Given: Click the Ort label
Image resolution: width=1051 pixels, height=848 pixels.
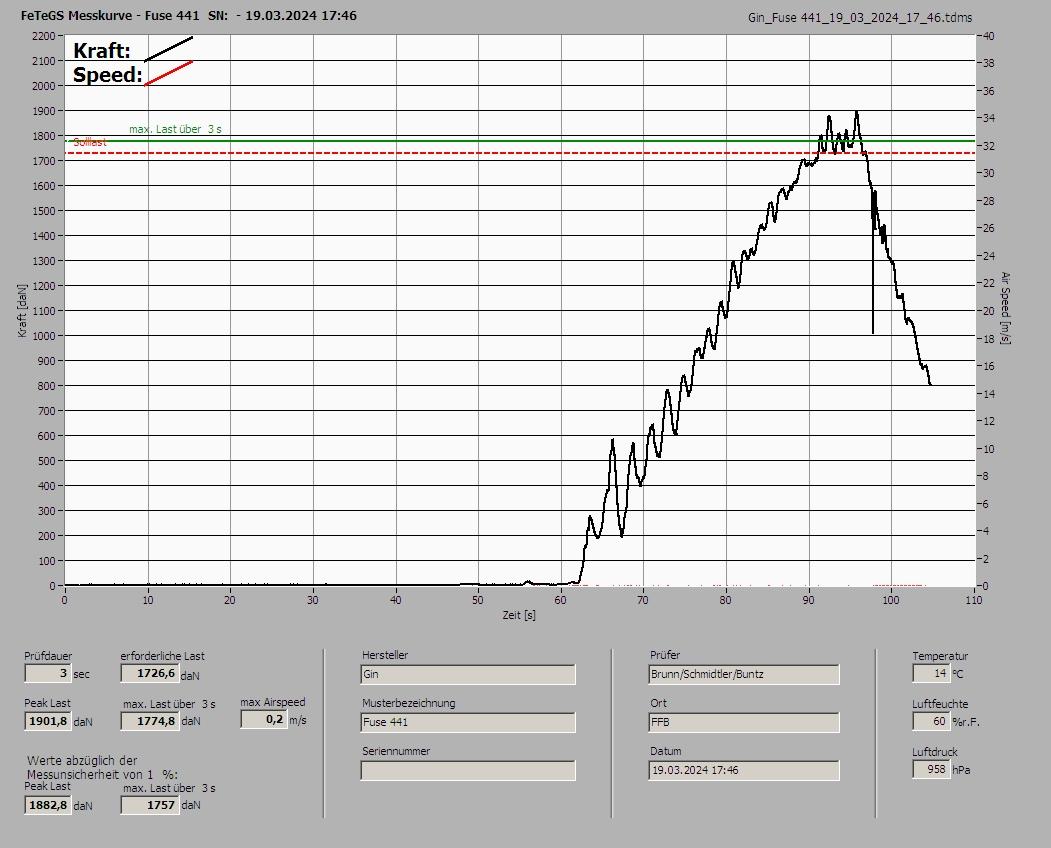Looking at the screenshot, I should coord(658,703).
